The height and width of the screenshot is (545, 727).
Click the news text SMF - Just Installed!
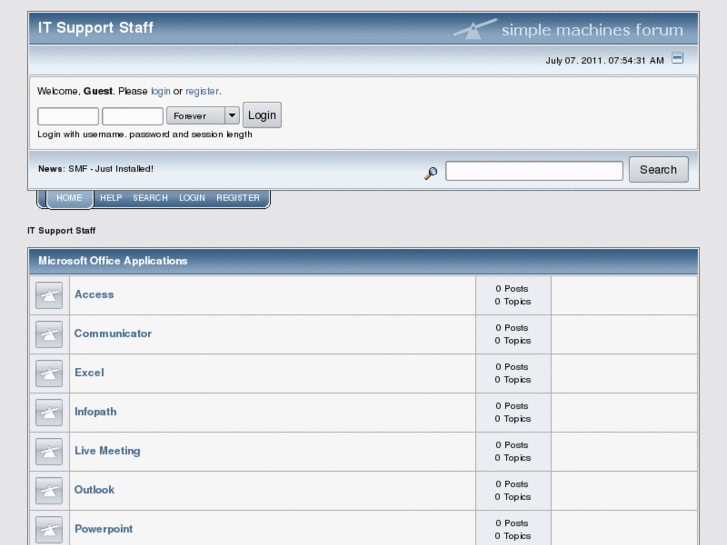111,169
